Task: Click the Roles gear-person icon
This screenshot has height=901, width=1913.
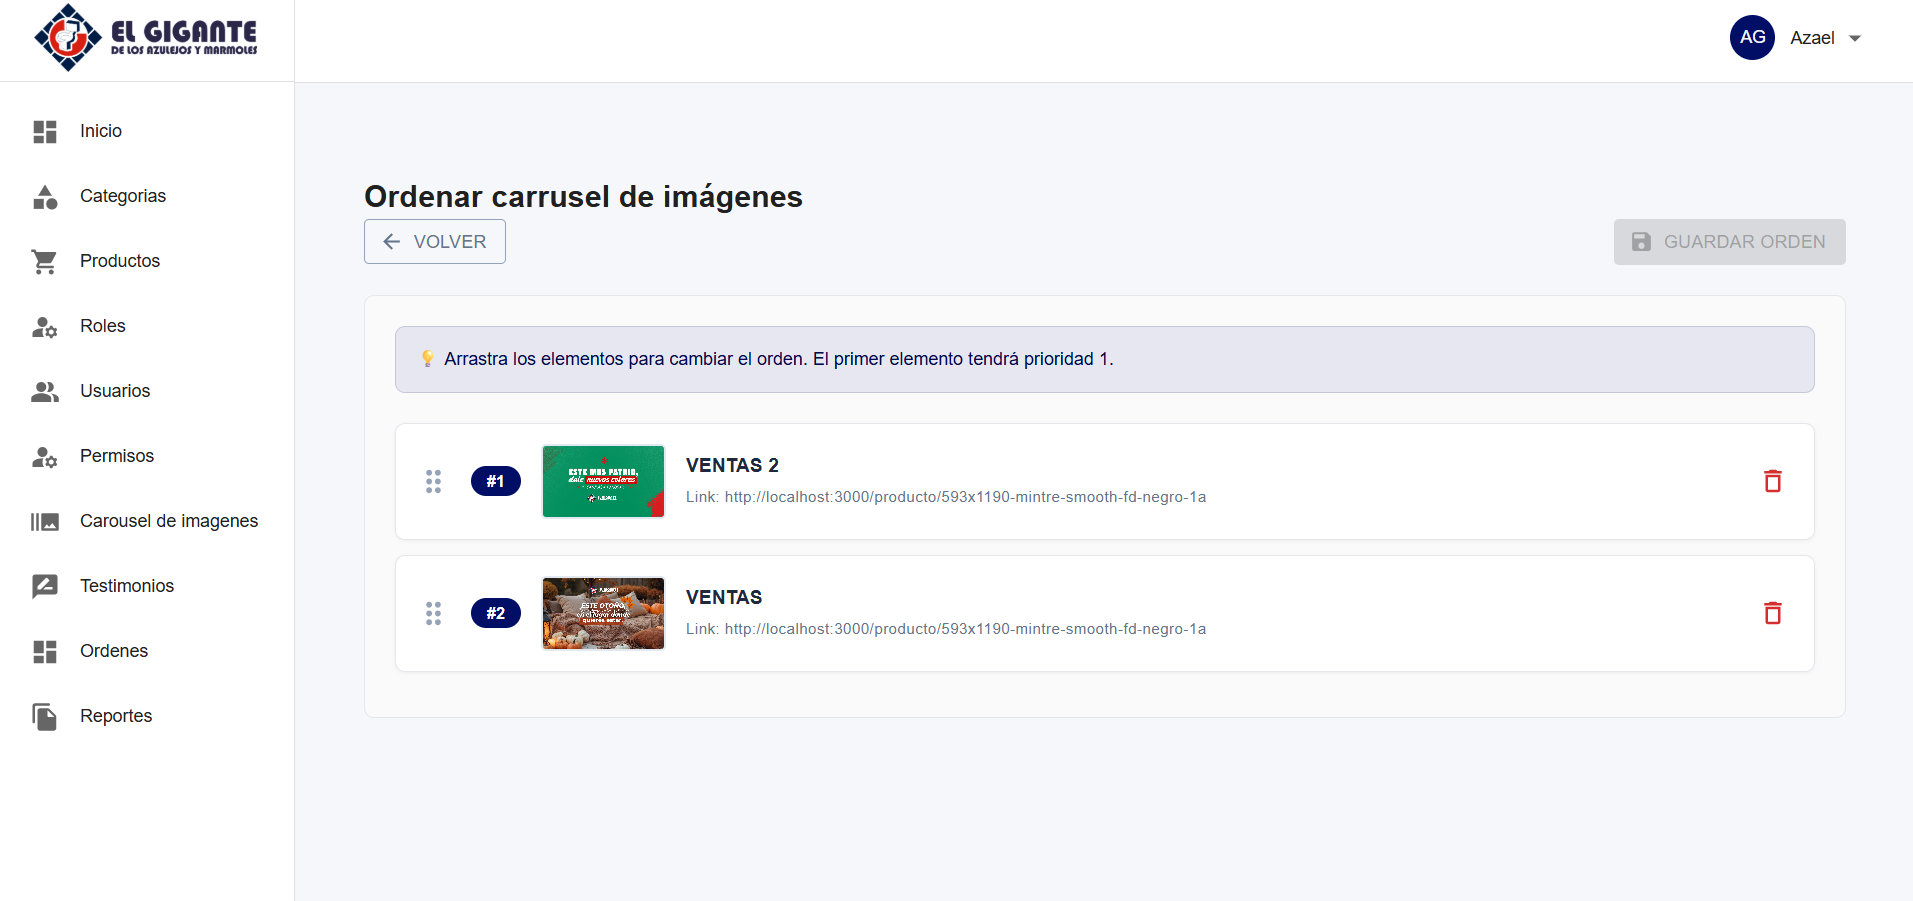Action: (44, 327)
